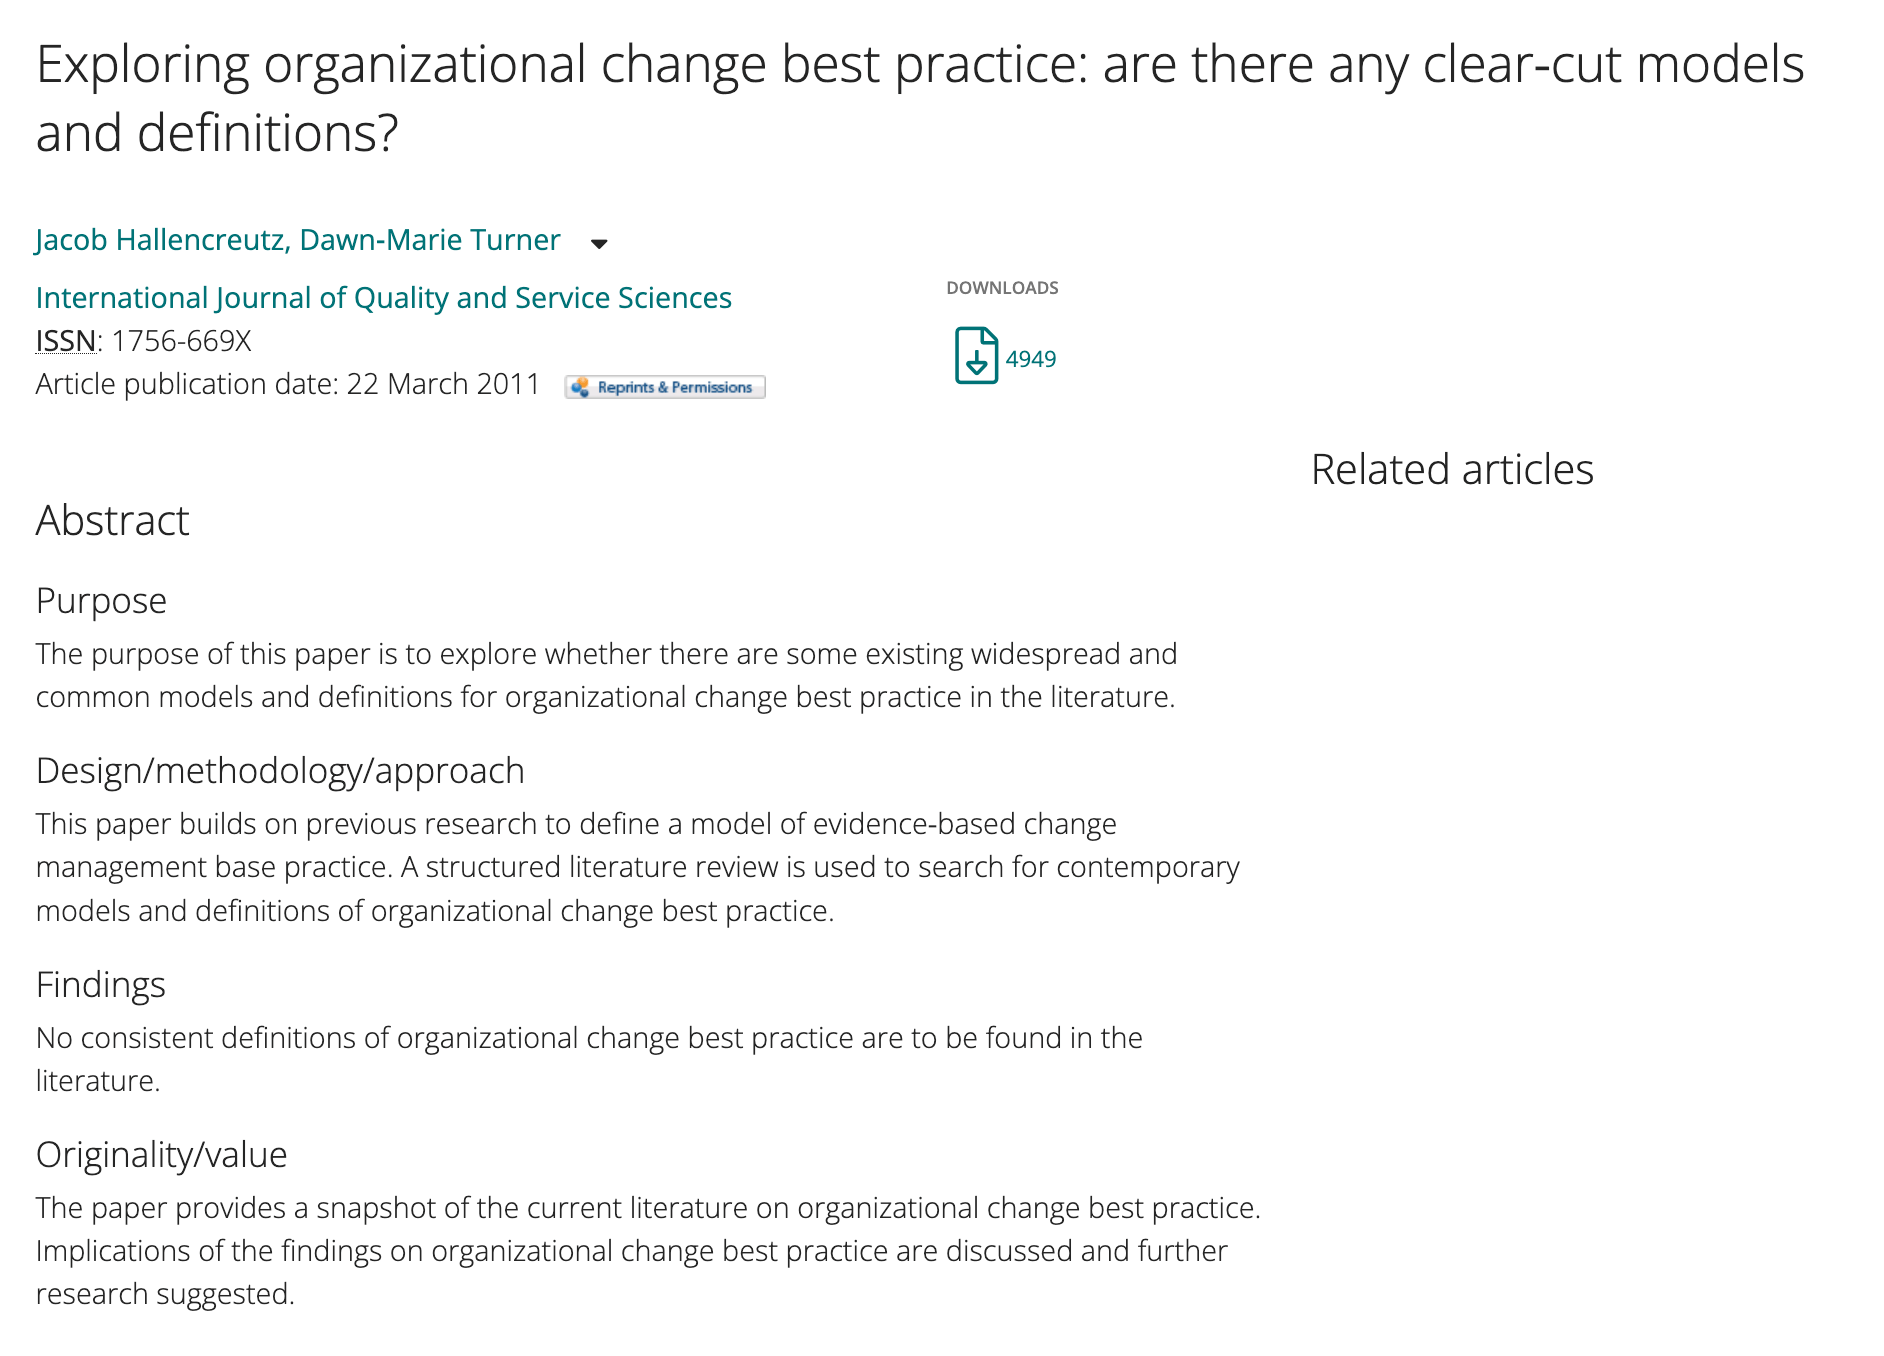Viewport: 1884px width, 1356px height.
Task: Click the paragraph under Findings
Action: coord(588,1059)
